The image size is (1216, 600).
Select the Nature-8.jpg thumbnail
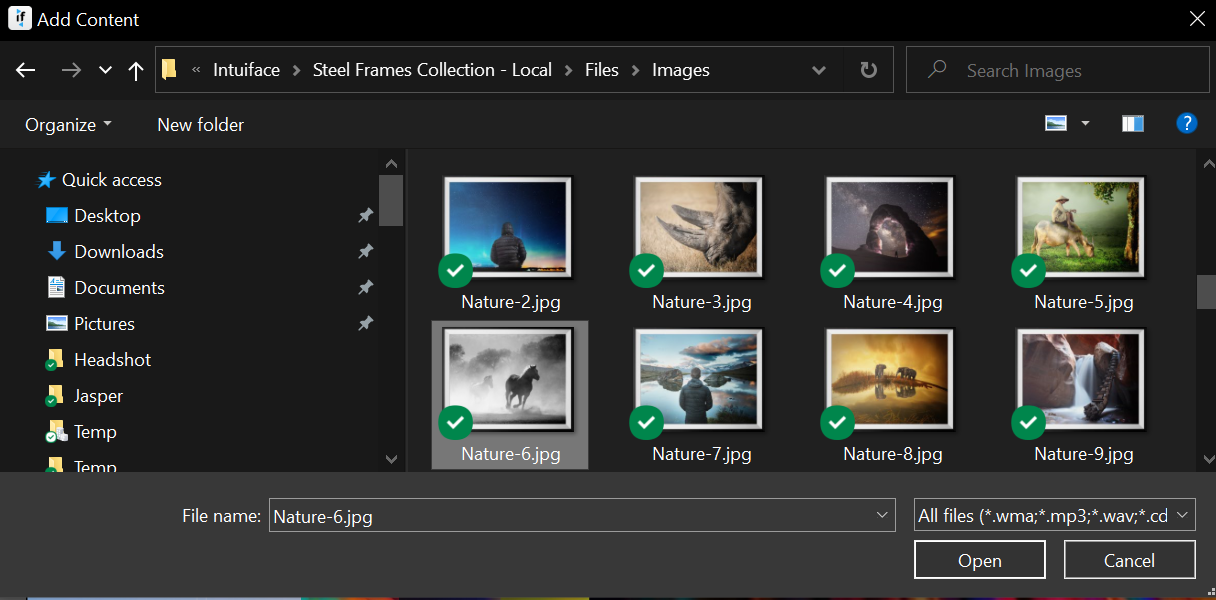point(889,379)
